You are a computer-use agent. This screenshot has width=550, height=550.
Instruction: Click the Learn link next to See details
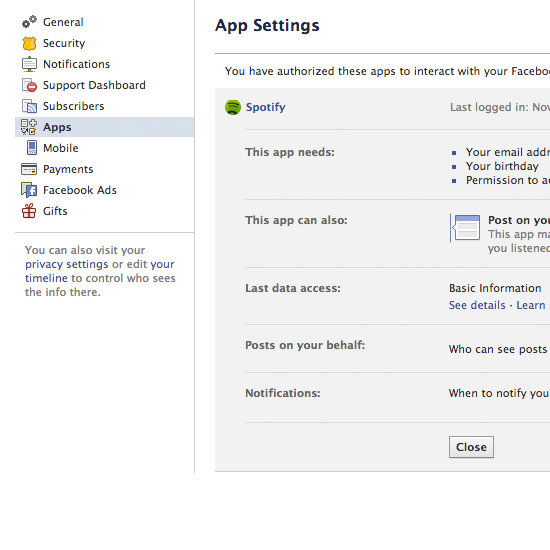[531, 305]
